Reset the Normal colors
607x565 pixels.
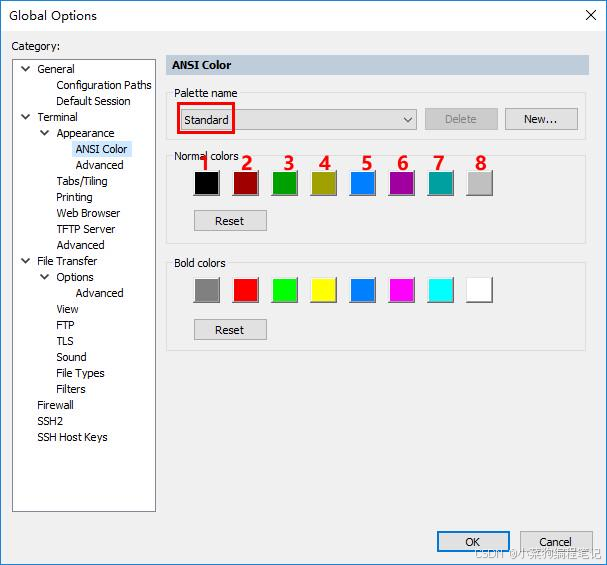tap(230, 221)
